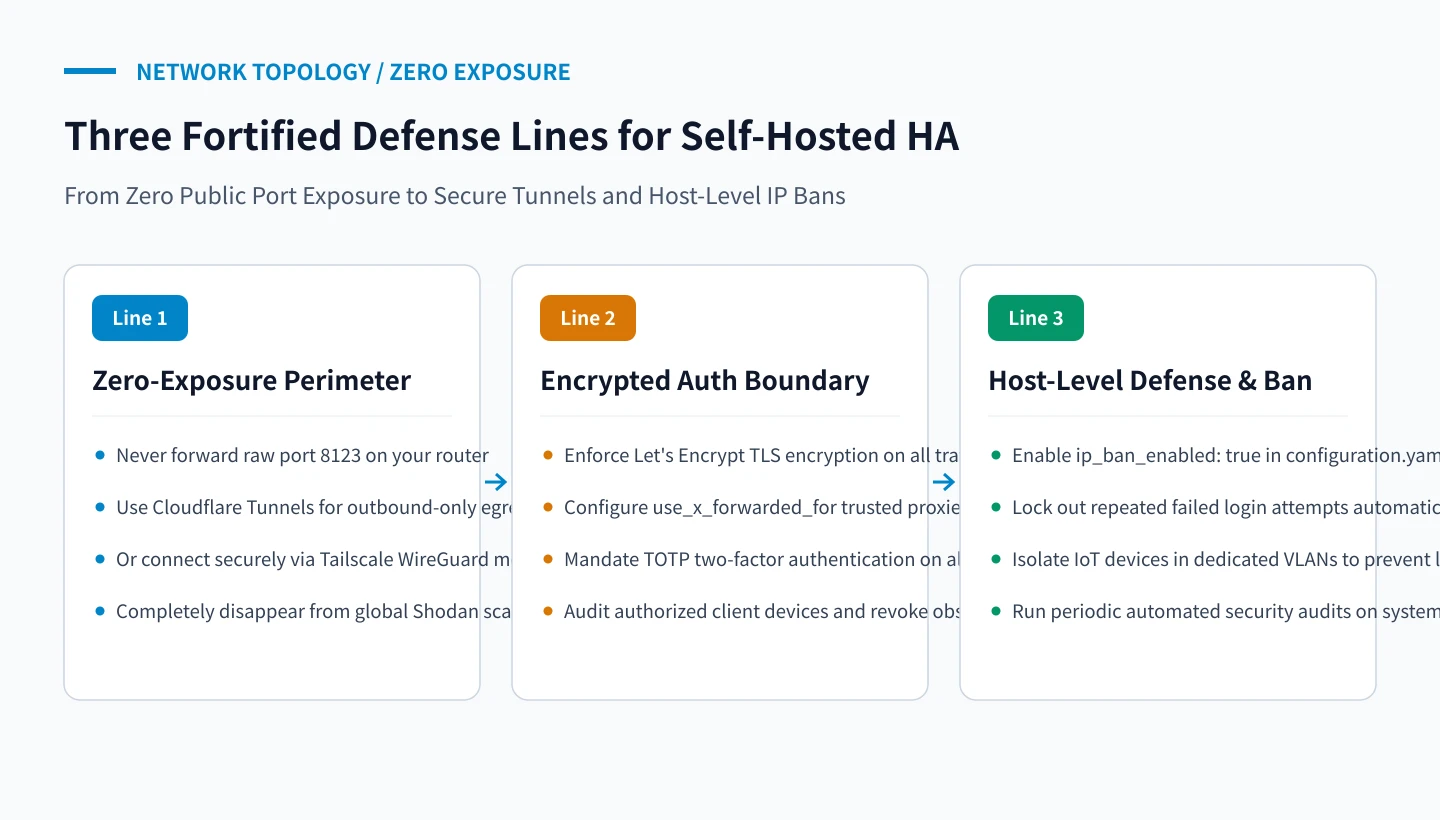Click 'Use Cloudflare Tunnels' bullet text
The height and width of the screenshot is (820, 1440).
click(314, 507)
